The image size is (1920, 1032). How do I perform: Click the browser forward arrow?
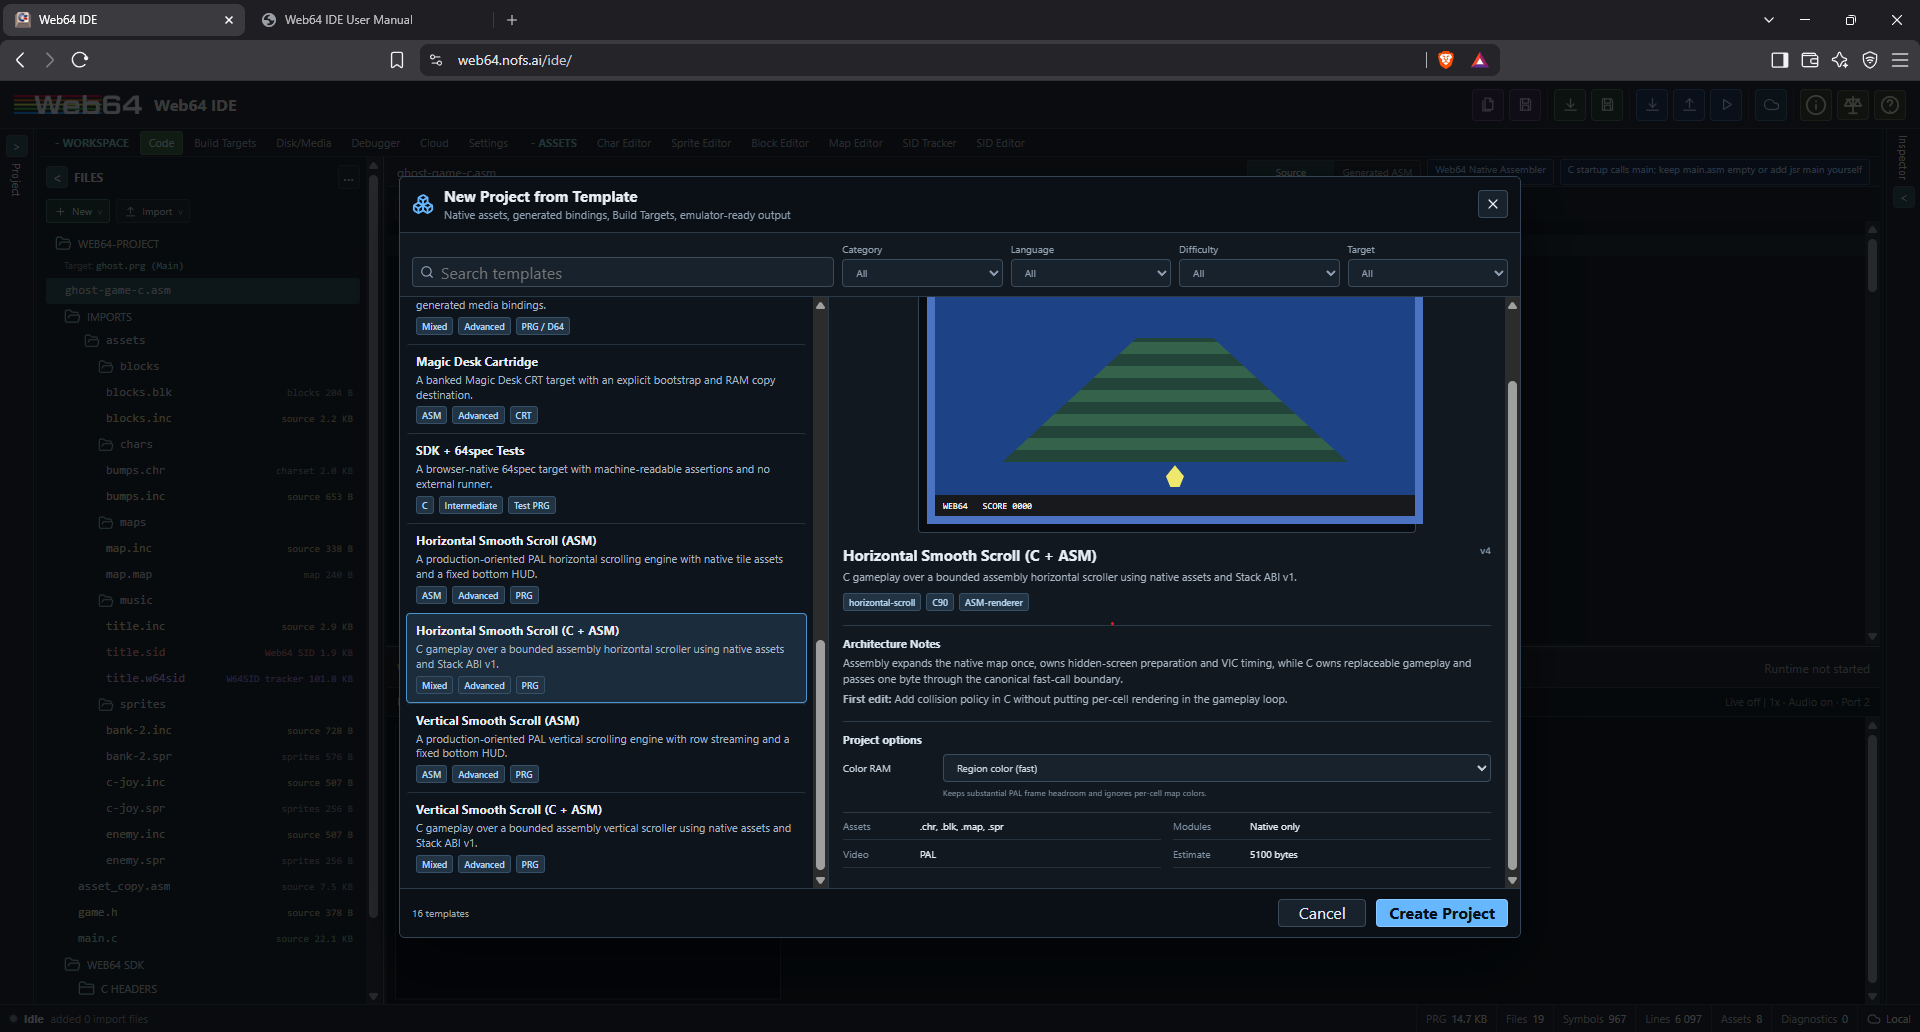point(49,60)
